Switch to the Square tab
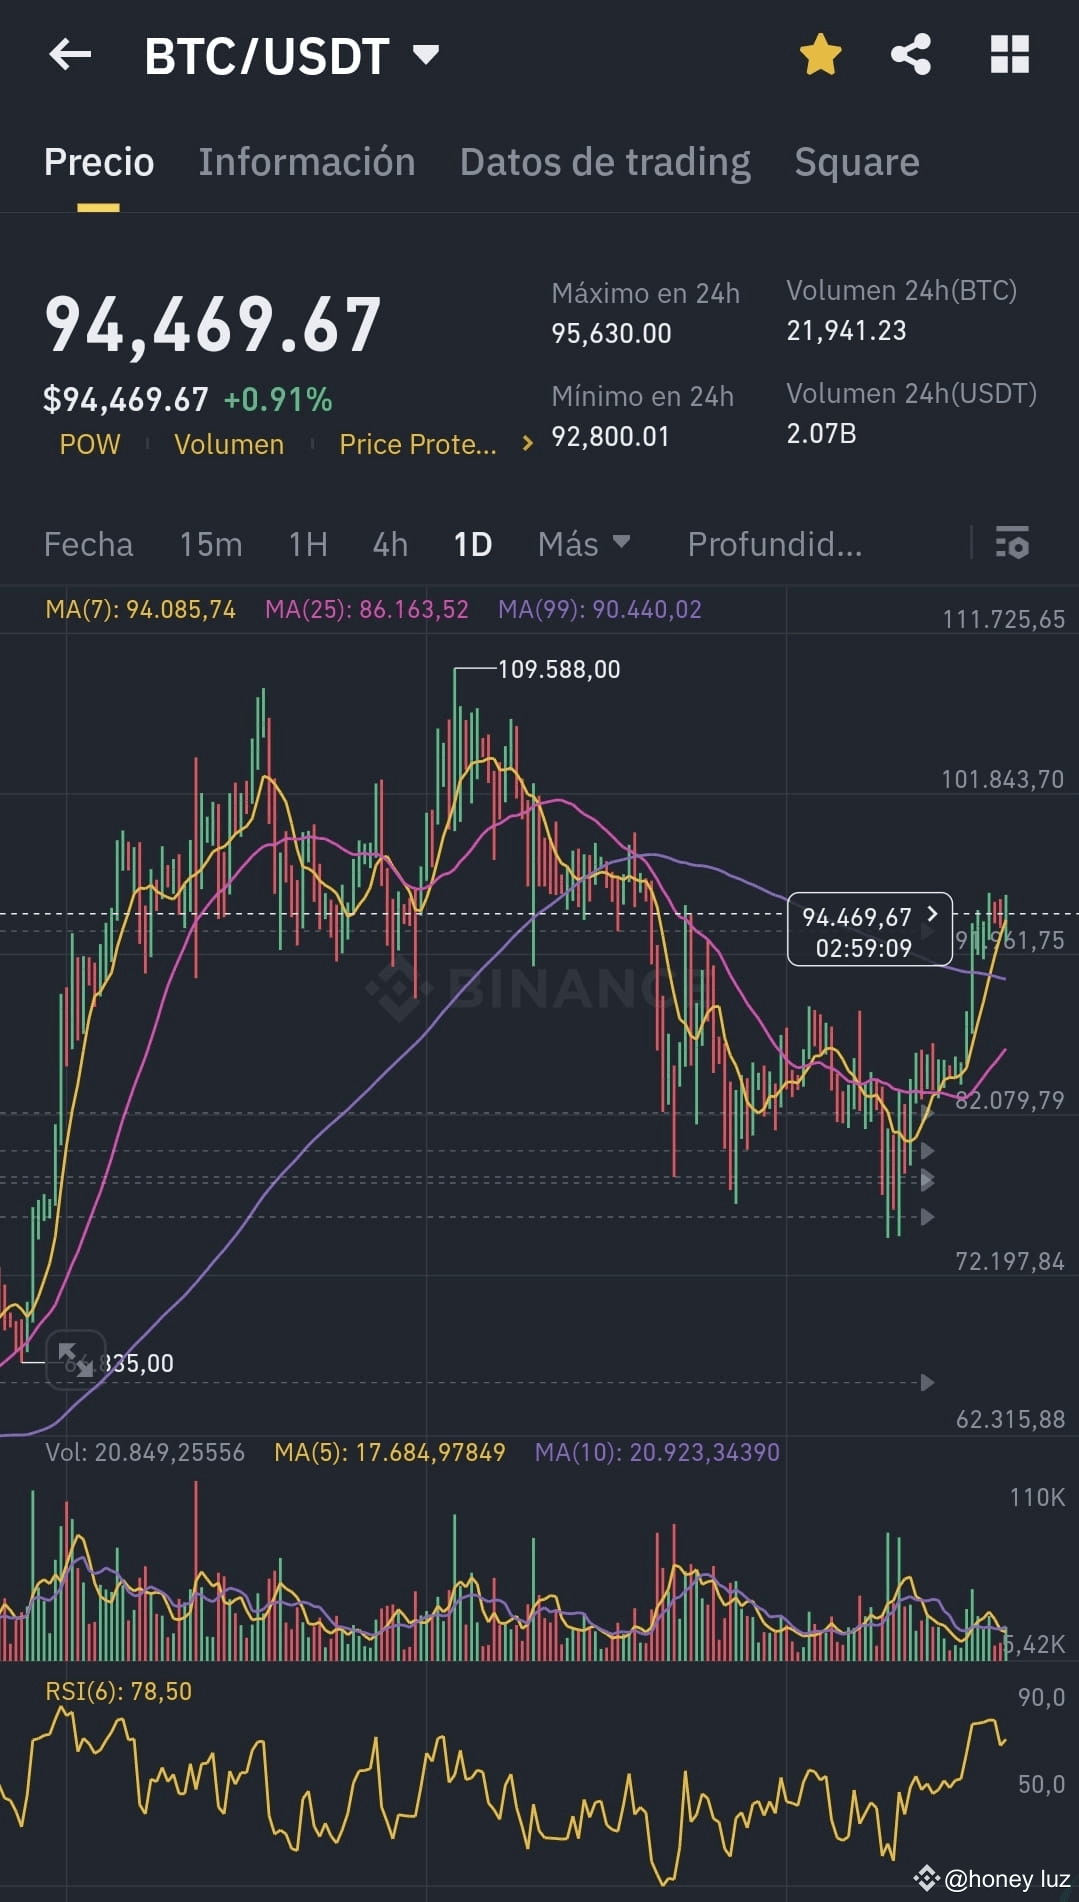This screenshot has height=1902, width=1079. point(857,162)
